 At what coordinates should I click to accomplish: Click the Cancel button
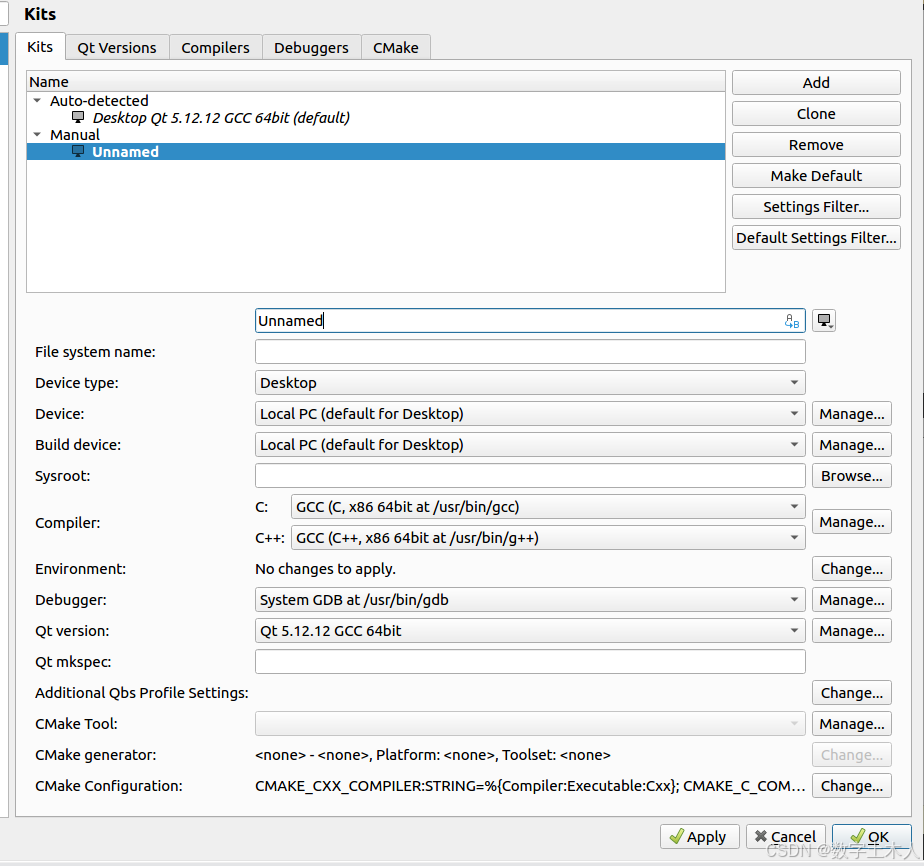point(786,837)
